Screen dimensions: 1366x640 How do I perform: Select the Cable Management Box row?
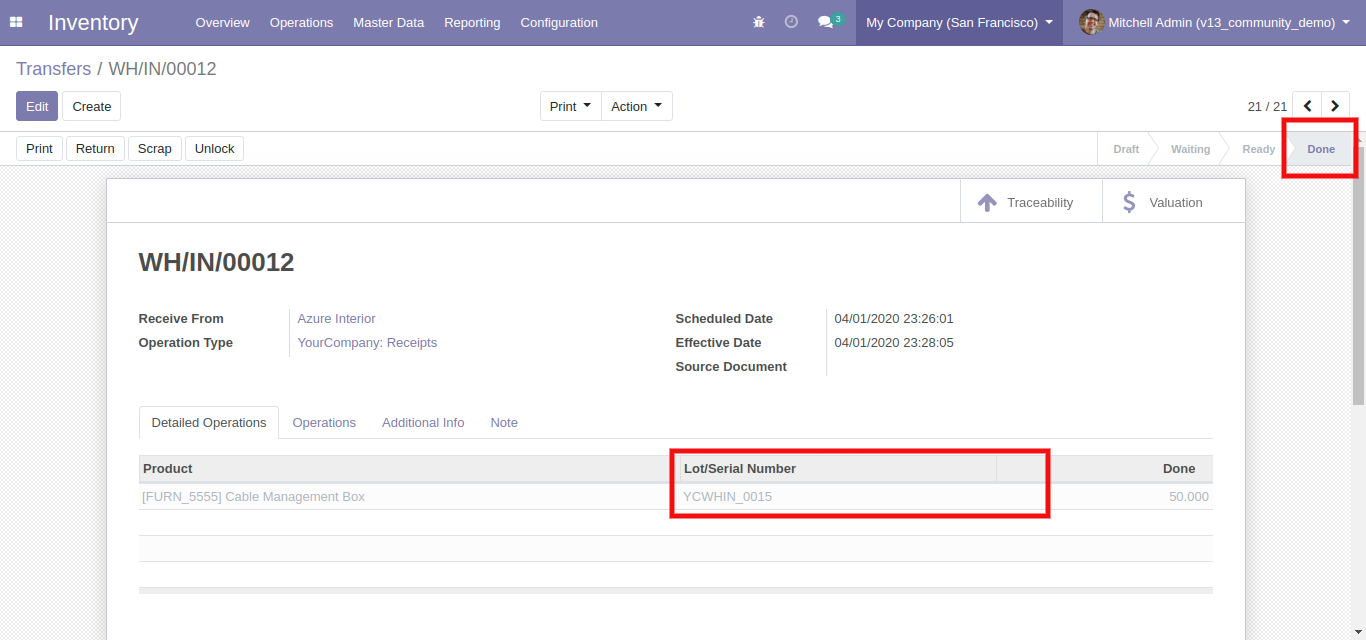[x=254, y=497]
